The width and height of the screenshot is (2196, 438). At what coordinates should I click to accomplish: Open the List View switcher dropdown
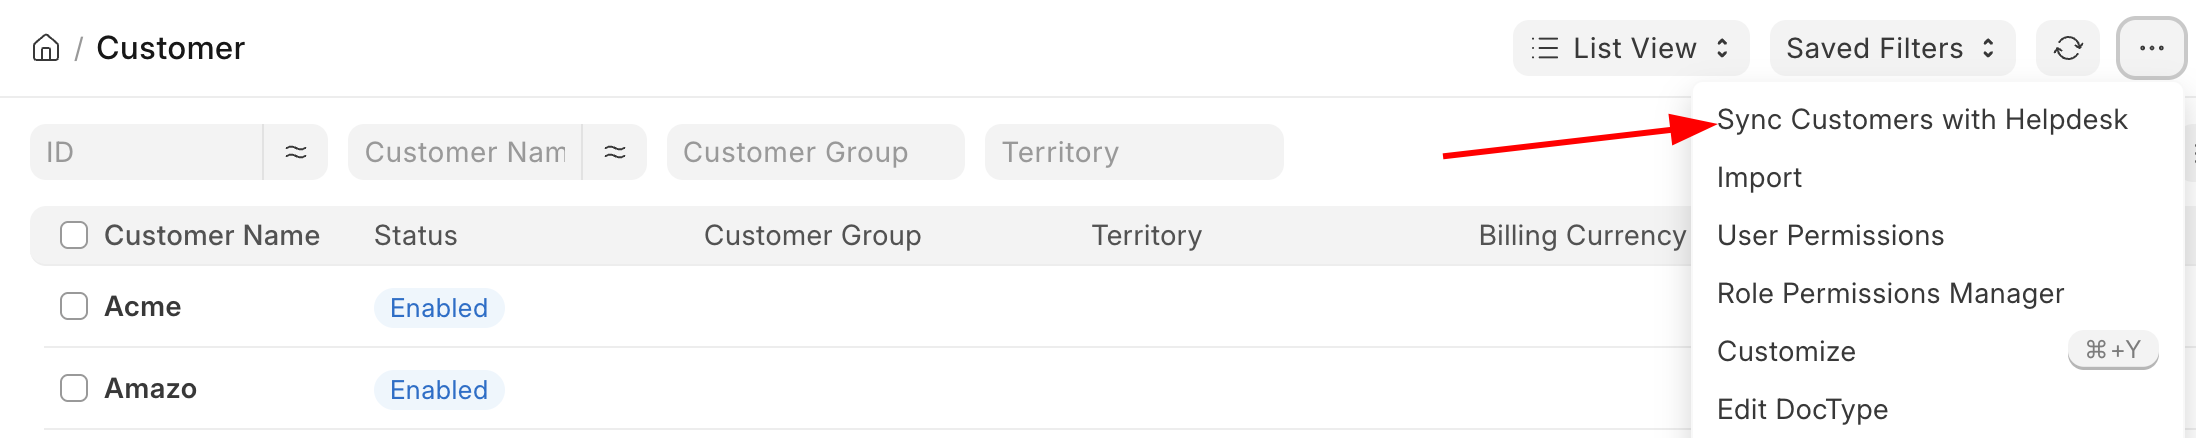click(1631, 48)
